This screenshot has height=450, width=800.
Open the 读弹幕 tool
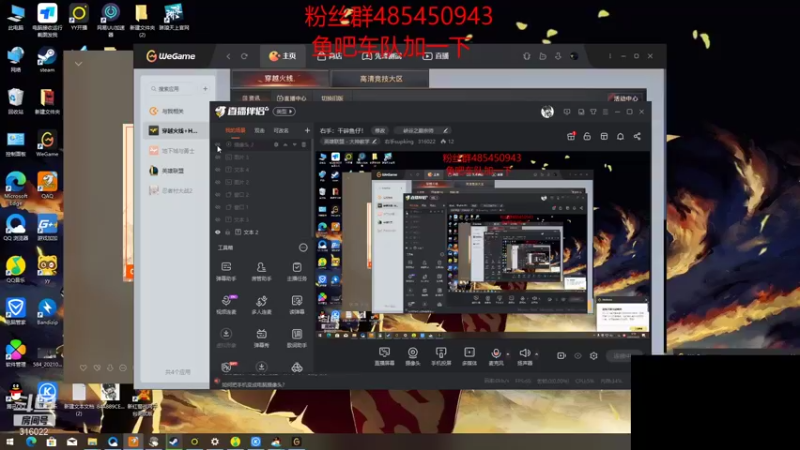click(296, 305)
